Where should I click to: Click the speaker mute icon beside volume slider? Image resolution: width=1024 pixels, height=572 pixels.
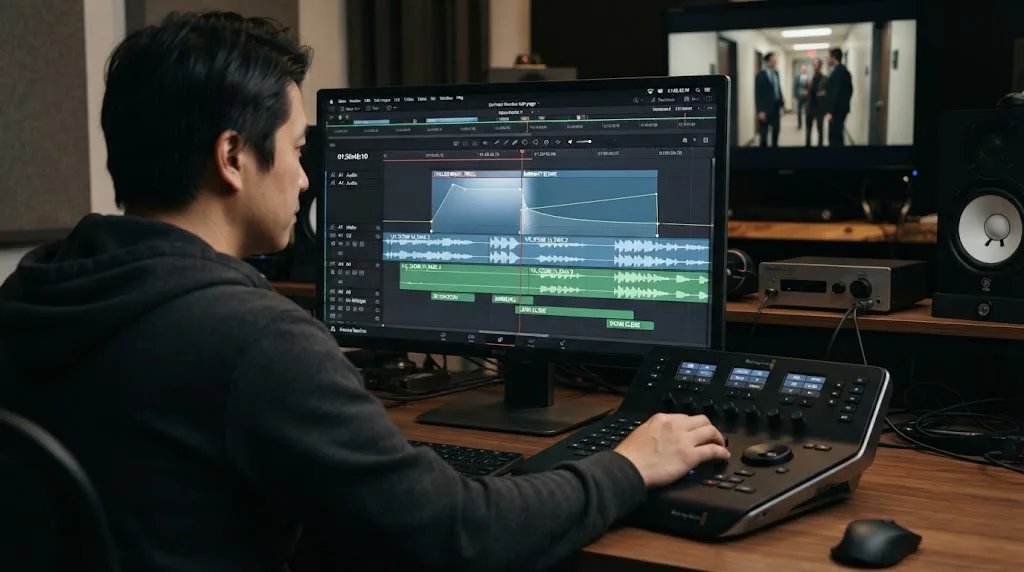click(570, 142)
